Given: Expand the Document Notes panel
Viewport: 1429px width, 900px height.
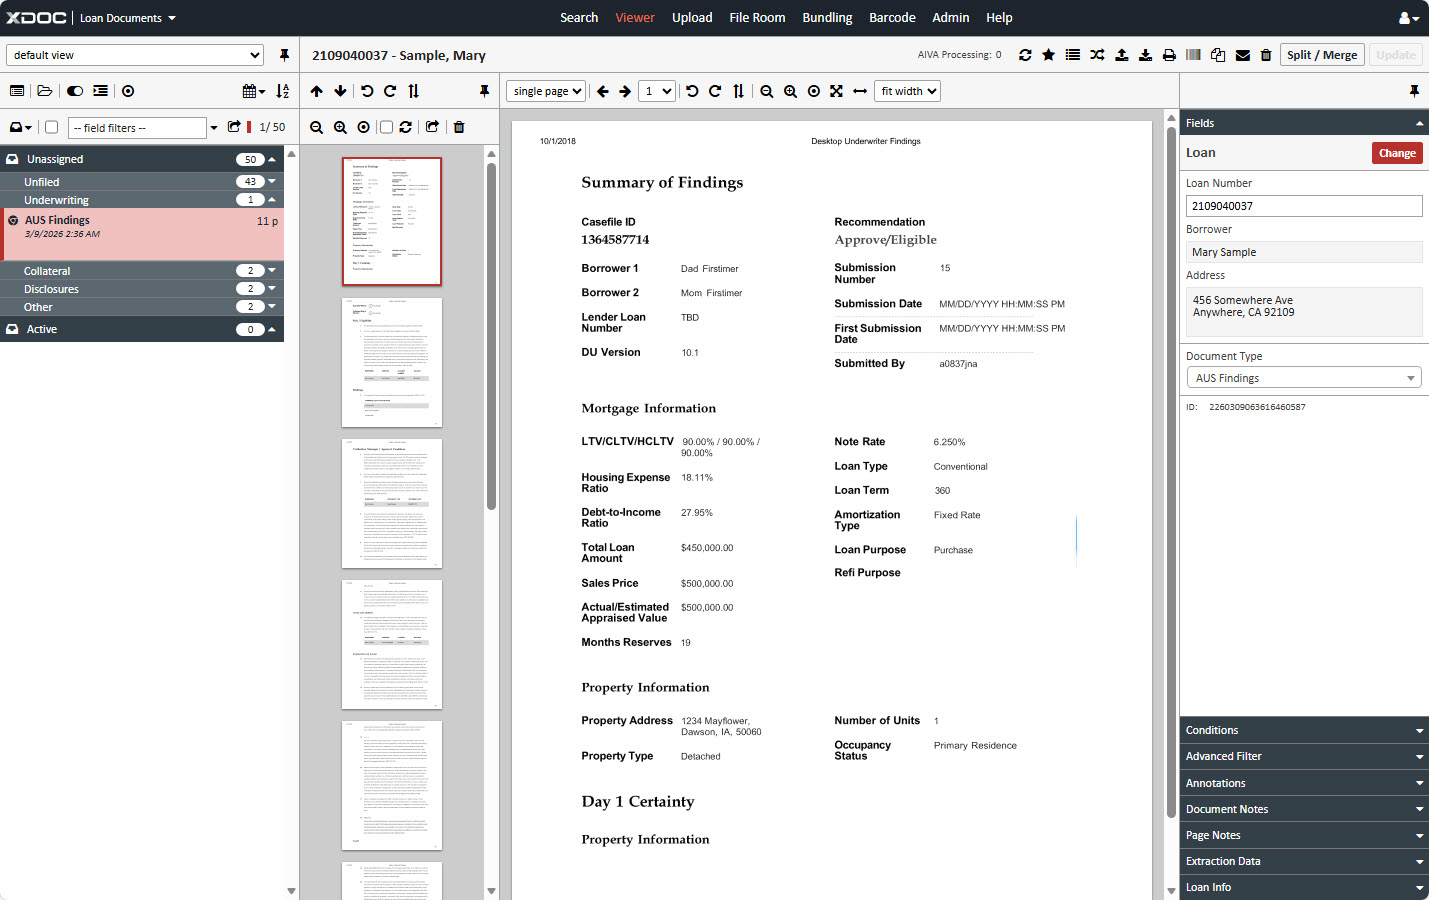Looking at the screenshot, I should [1303, 809].
